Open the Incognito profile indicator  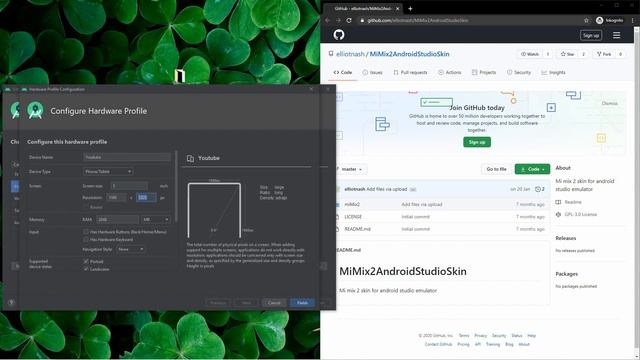(609, 20)
